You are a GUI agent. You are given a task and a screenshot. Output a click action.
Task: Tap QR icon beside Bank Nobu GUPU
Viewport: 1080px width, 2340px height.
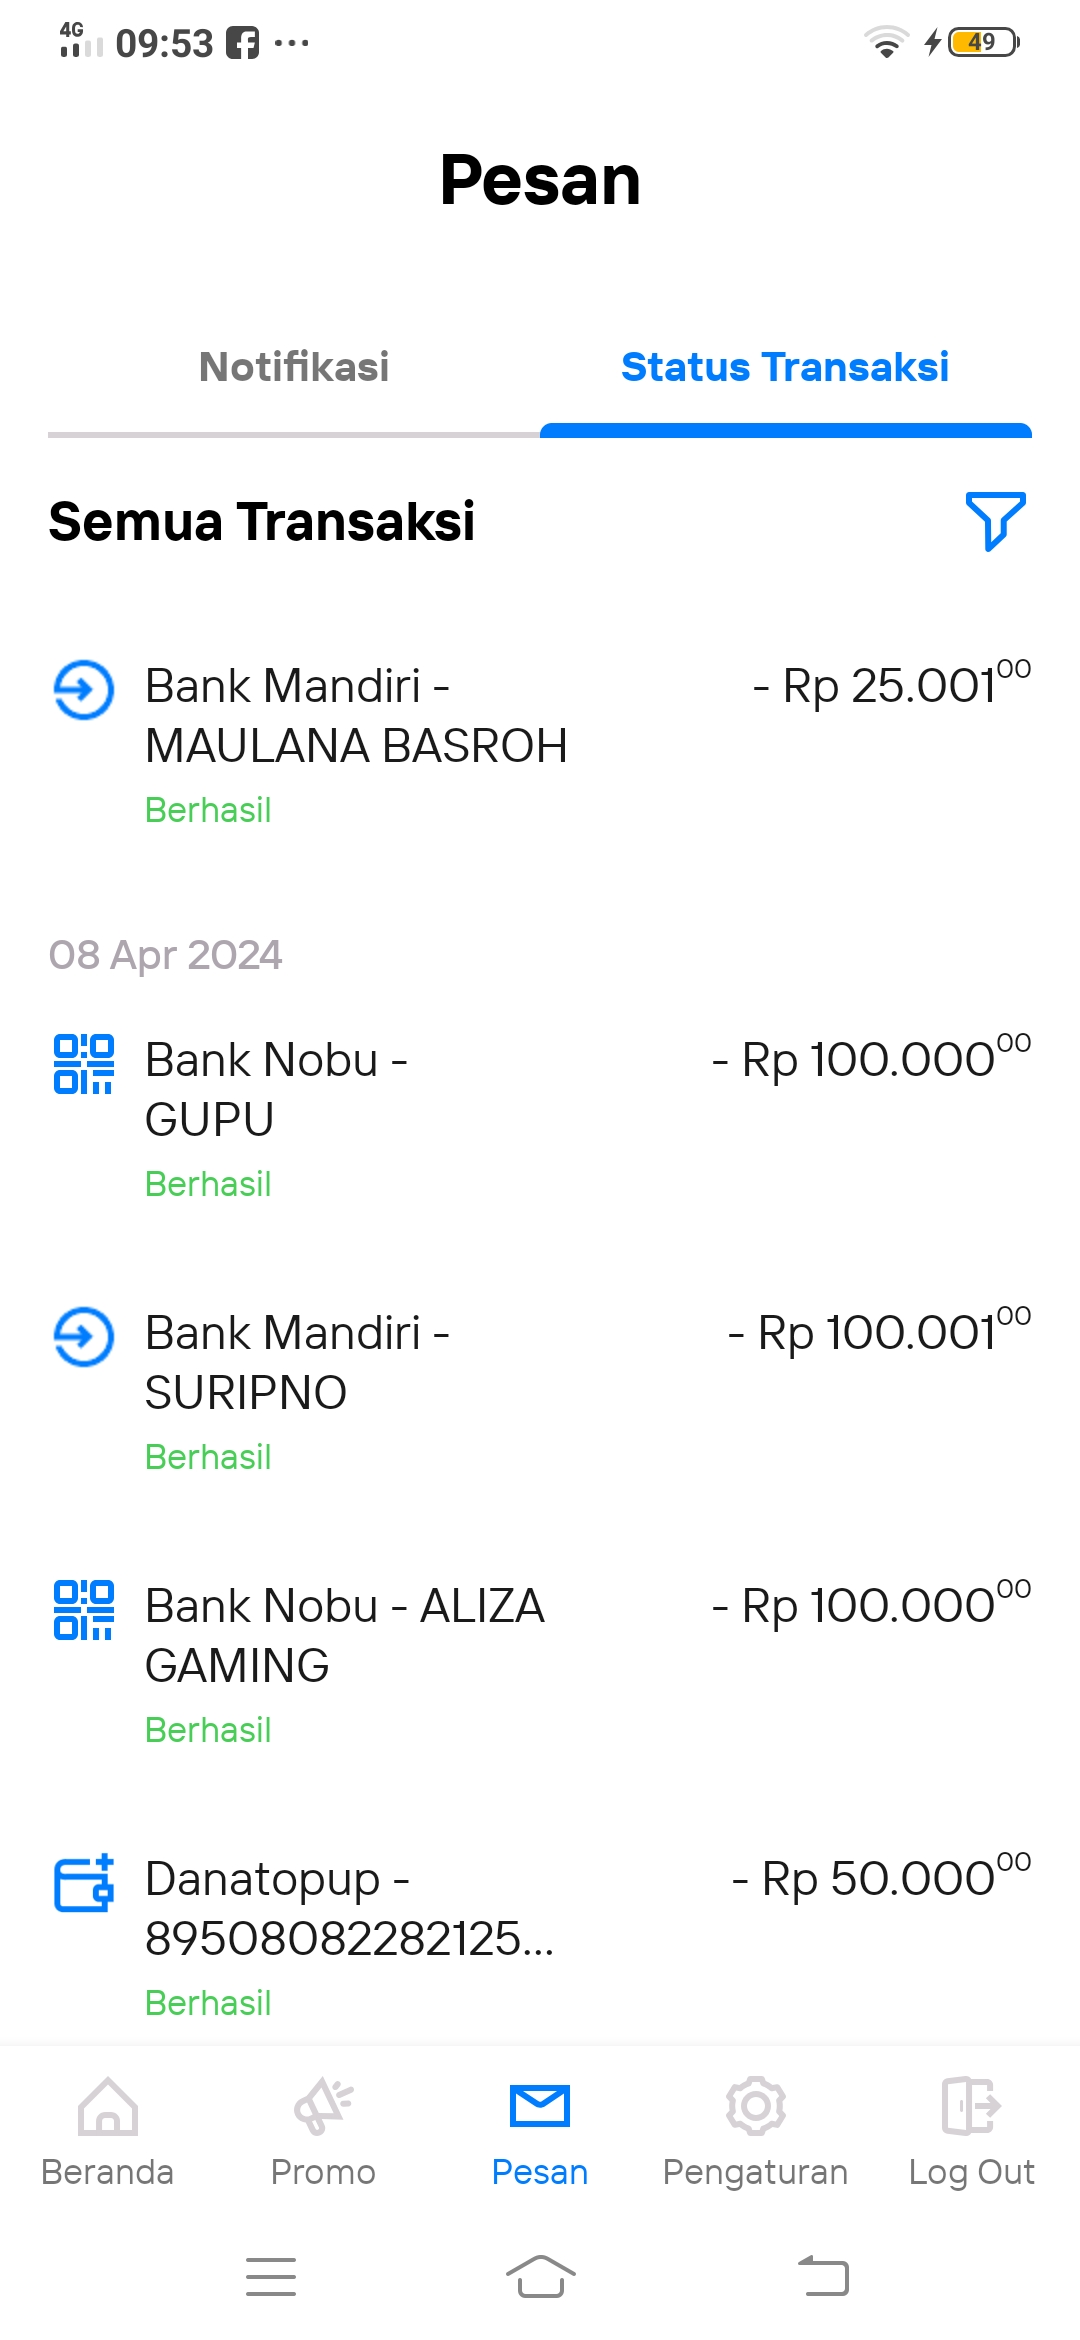[84, 1063]
